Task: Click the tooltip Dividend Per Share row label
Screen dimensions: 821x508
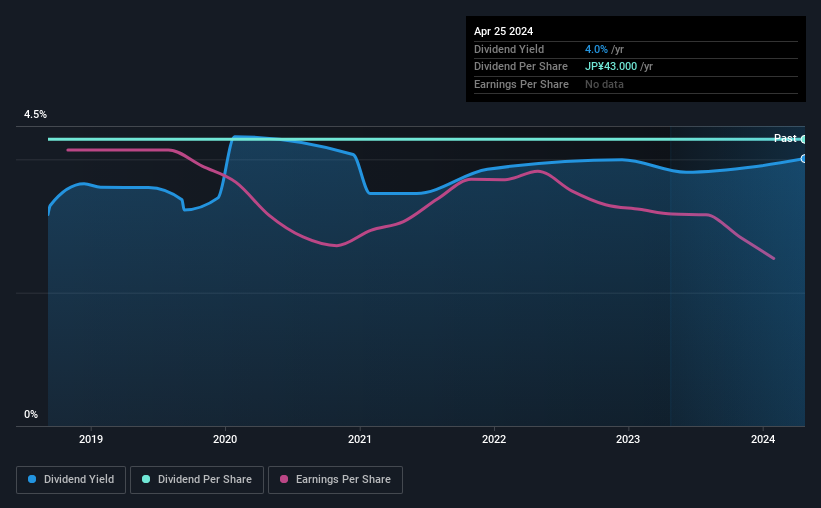Action: point(520,67)
